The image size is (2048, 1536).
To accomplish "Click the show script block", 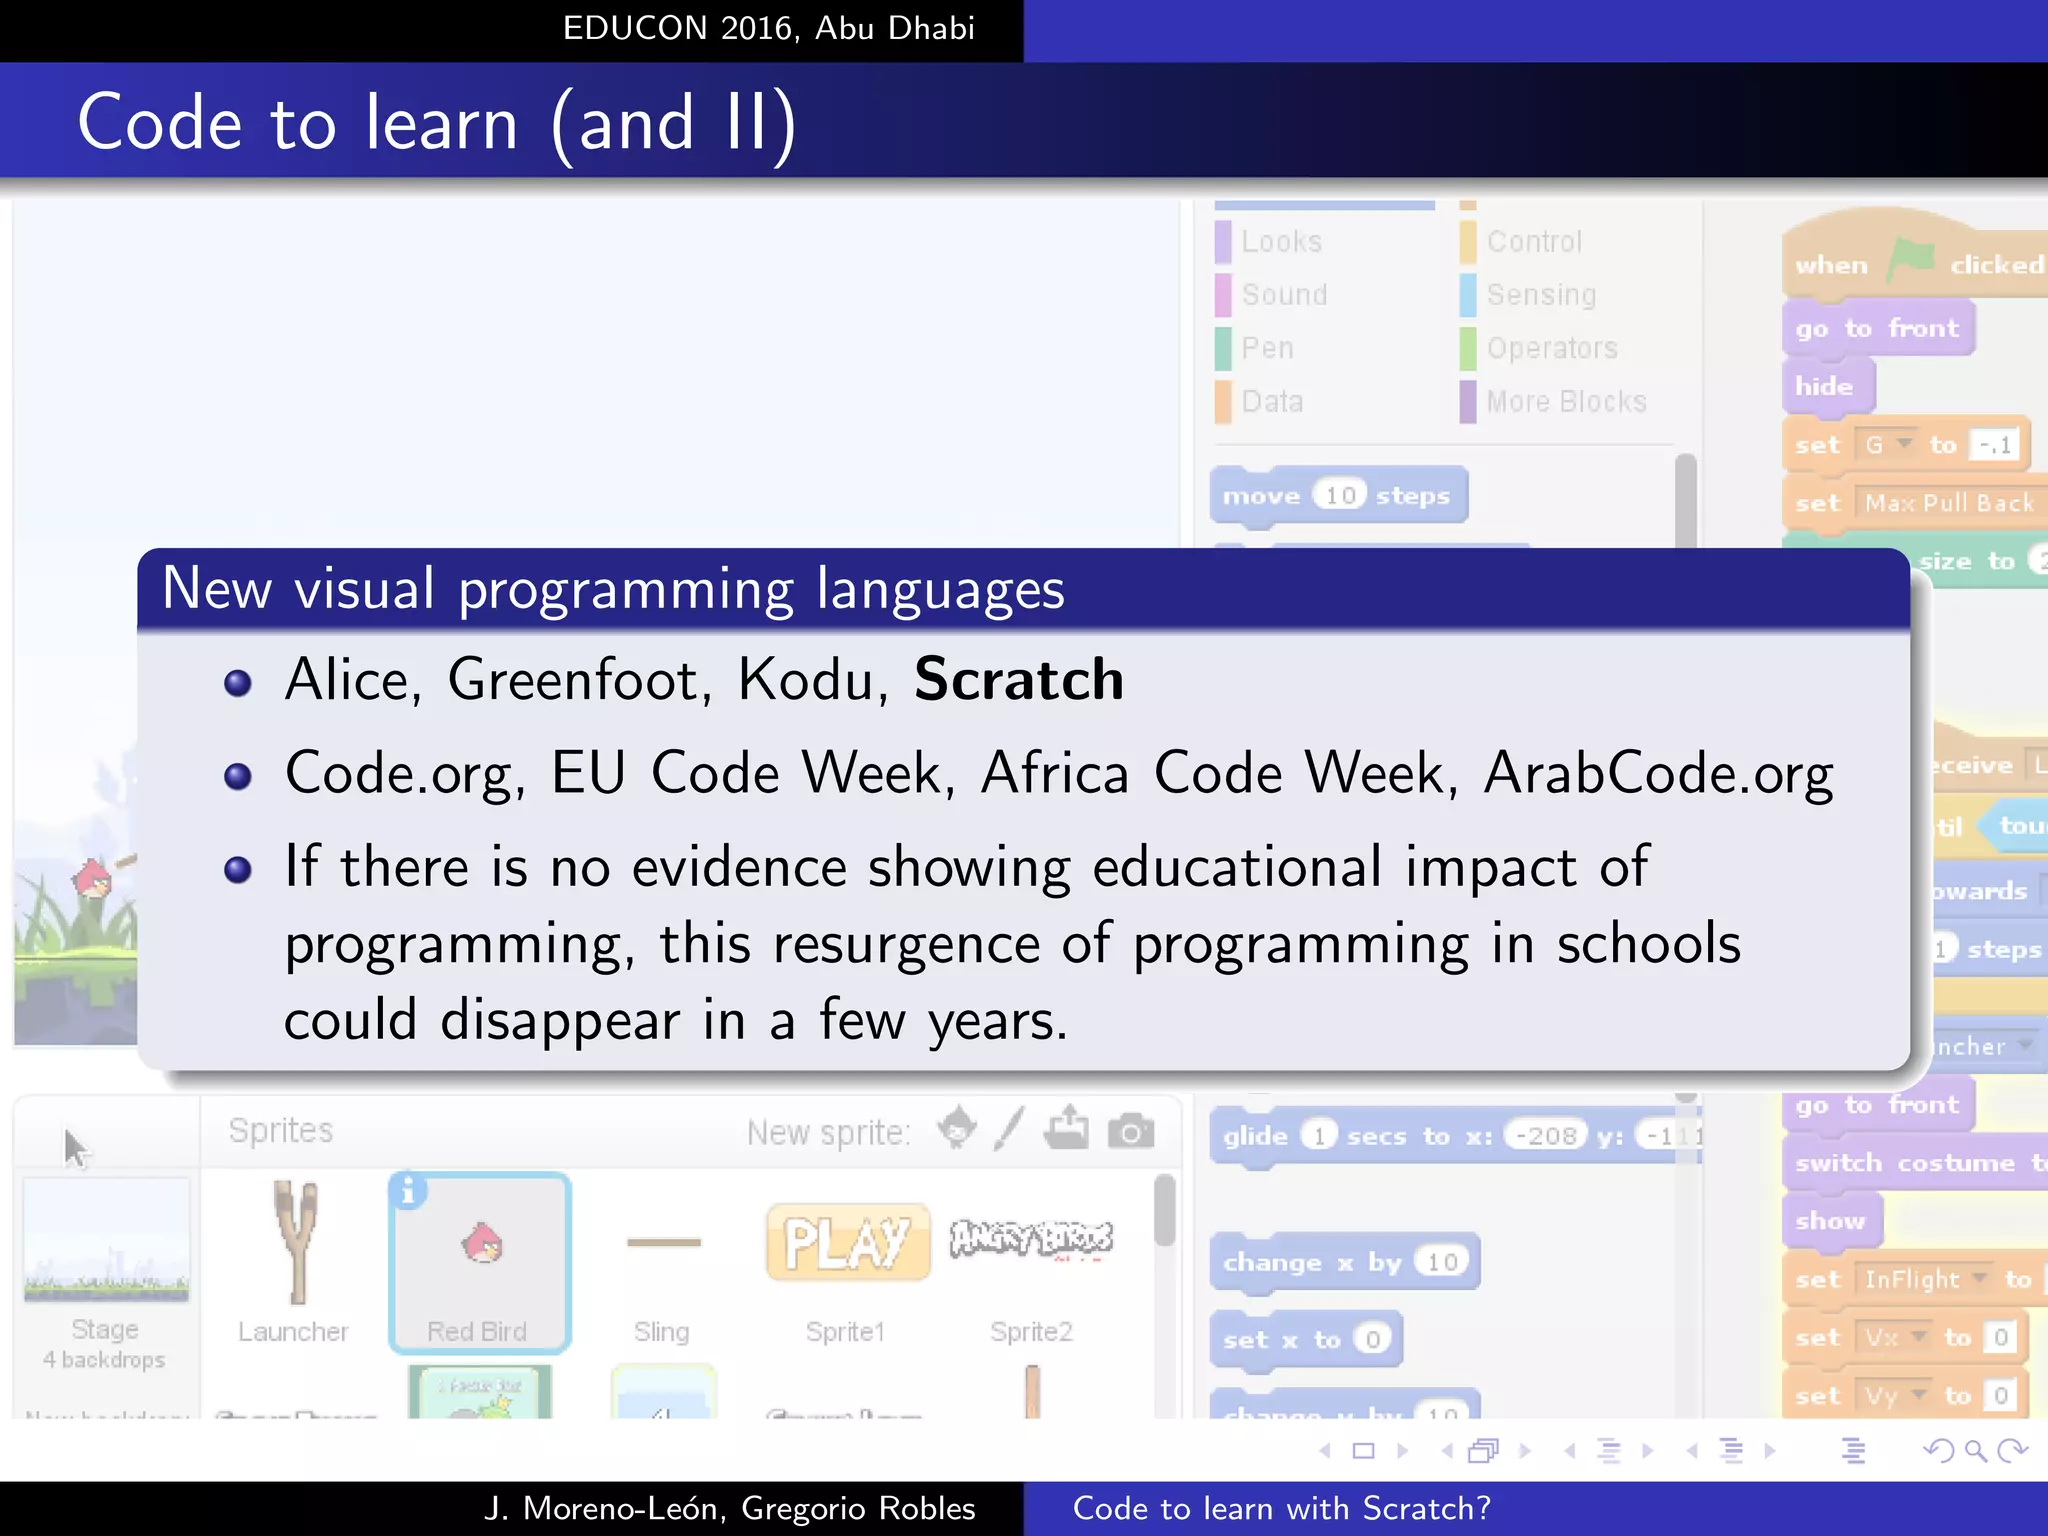I will 1832,1220.
